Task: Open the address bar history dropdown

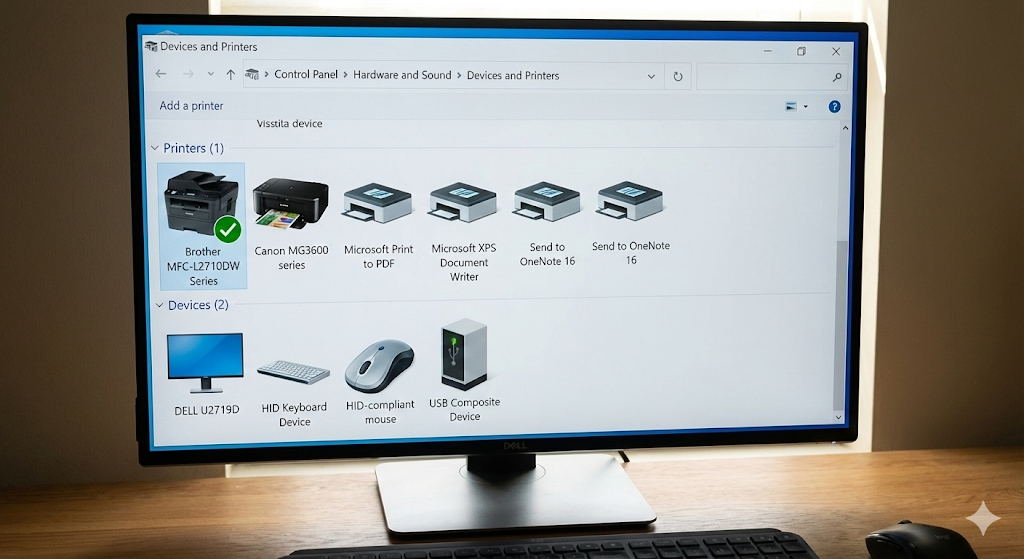Action: (x=651, y=76)
